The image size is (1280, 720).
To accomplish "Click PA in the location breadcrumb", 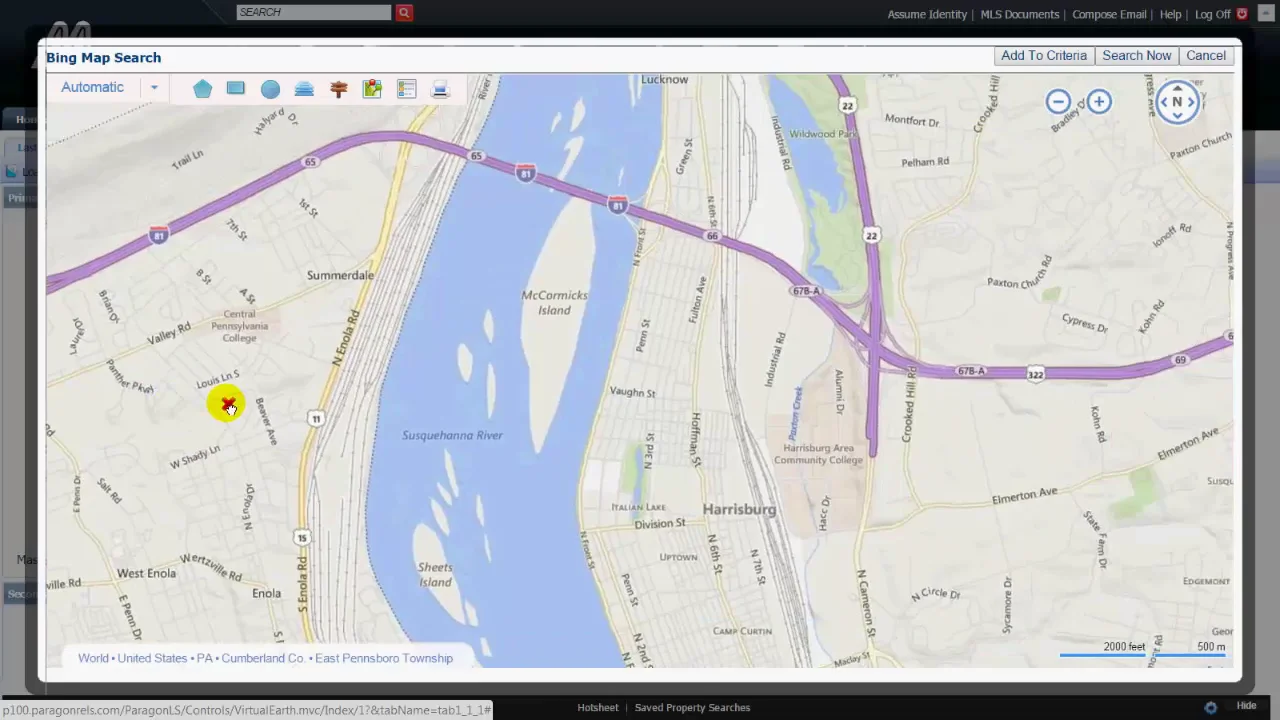I will pos(205,658).
